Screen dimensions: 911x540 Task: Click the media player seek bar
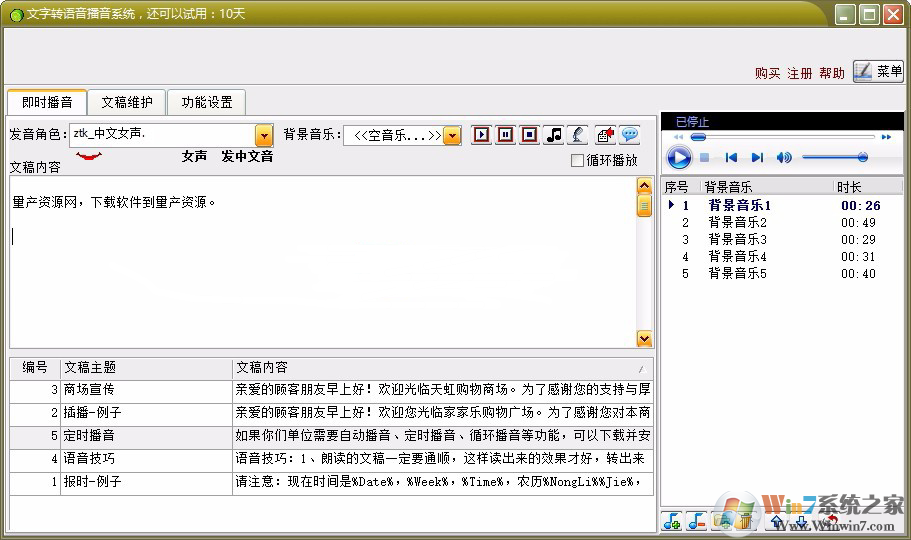tap(782, 137)
